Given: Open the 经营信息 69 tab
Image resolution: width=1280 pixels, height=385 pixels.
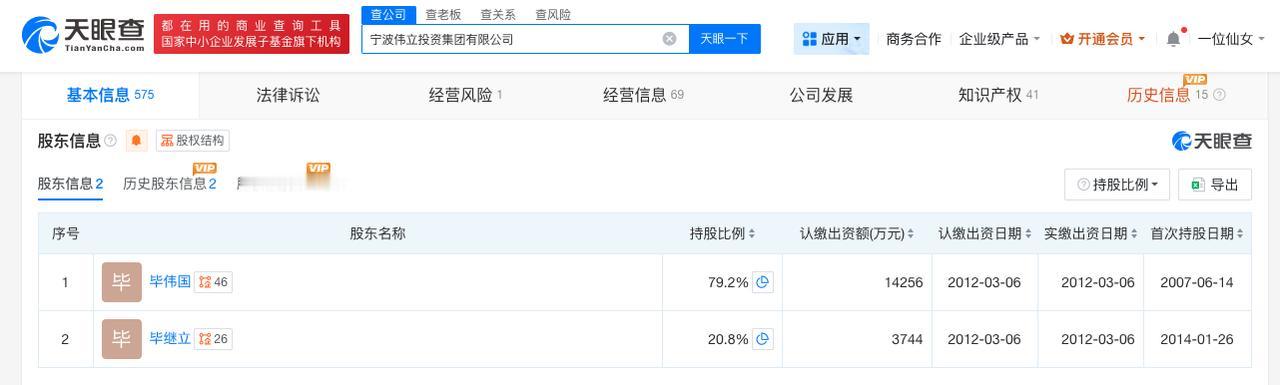Looking at the screenshot, I should pyautogui.click(x=643, y=95).
